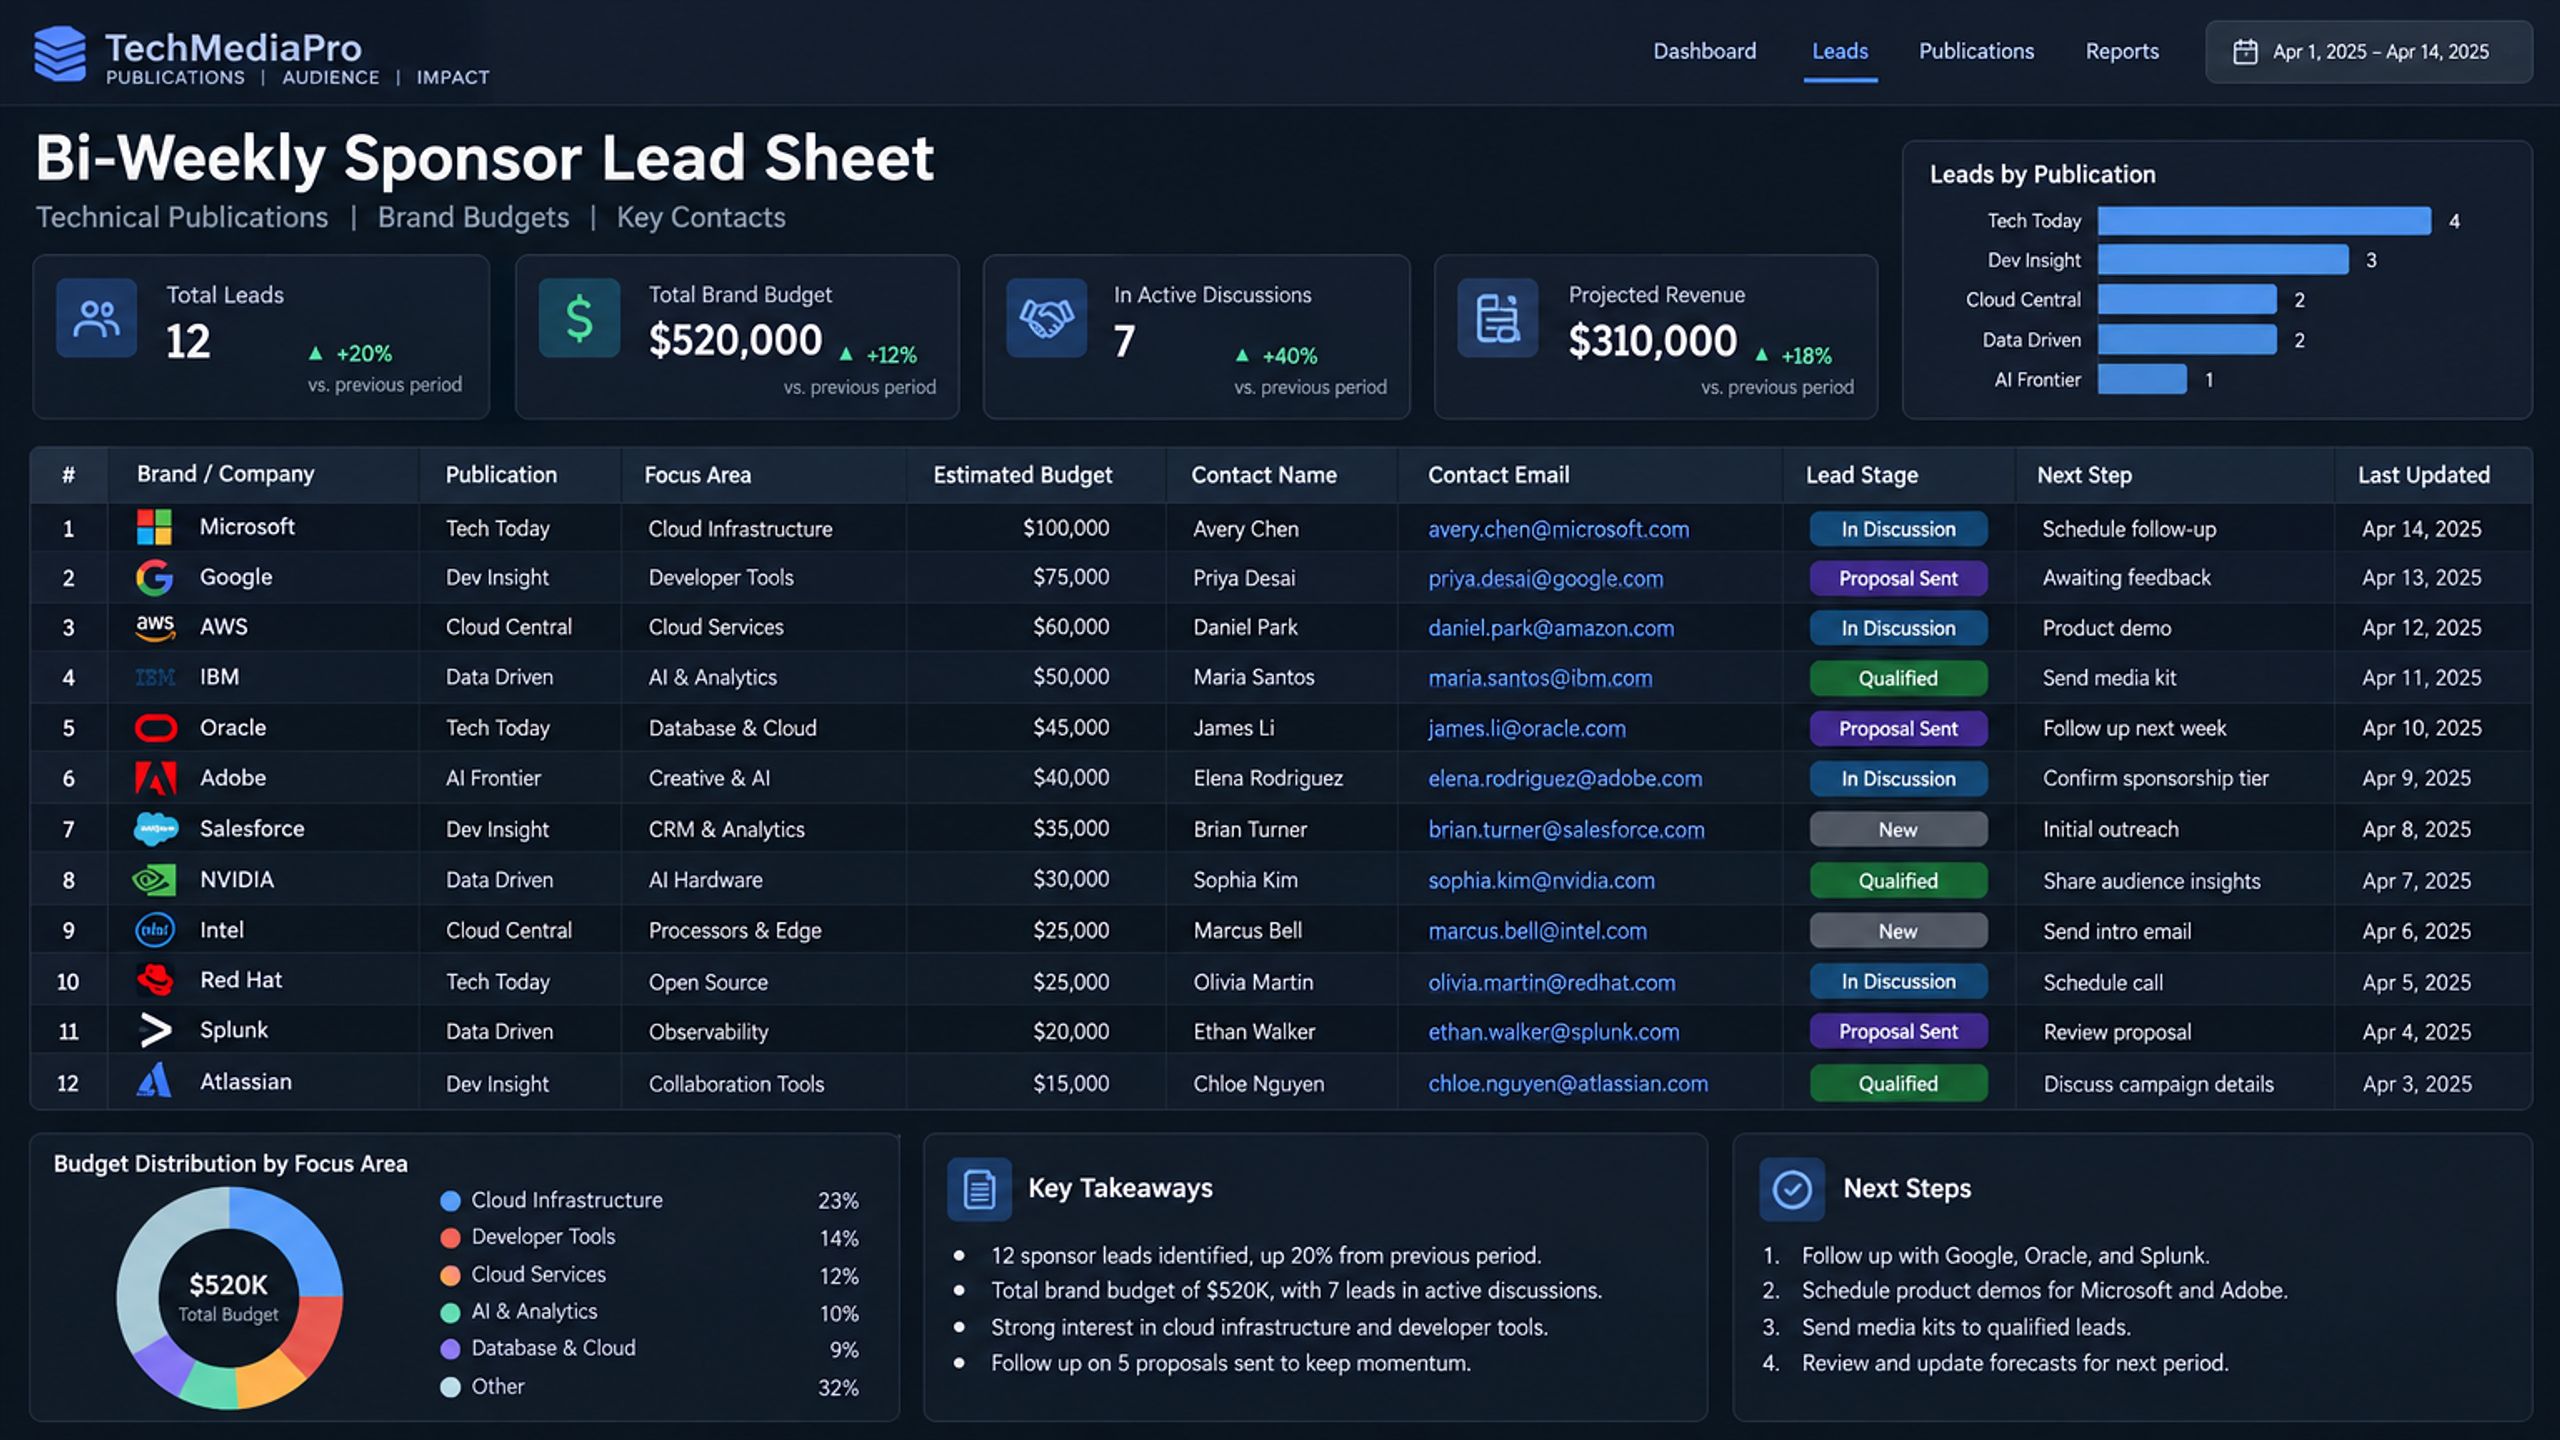This screenshot has height=1440, width=2560.
Task: Click the Atlassian logo icon
Action: (154, 1081)
